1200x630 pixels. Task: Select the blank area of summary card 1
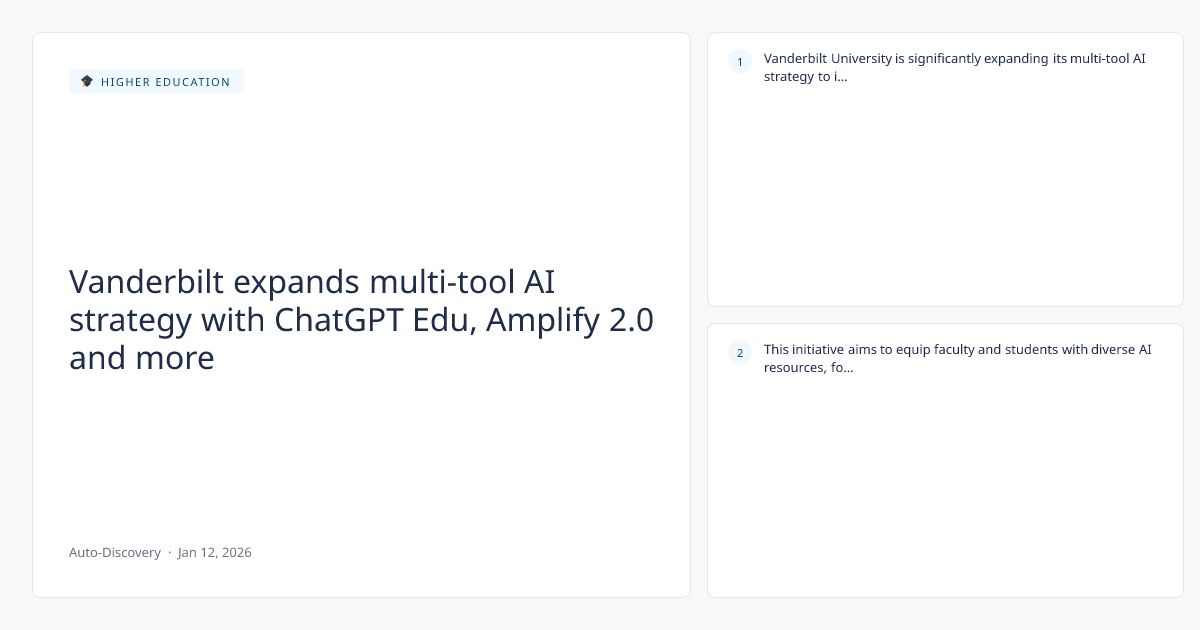point(945,200)
